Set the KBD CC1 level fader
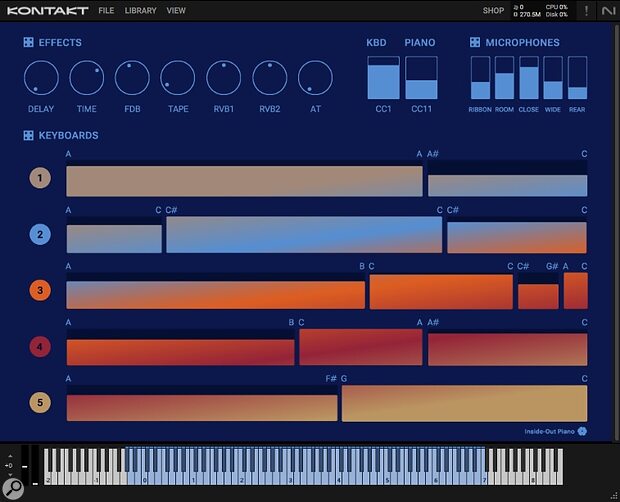The width and height of the screenshot is (620, 502). click(x=383, y=77)
